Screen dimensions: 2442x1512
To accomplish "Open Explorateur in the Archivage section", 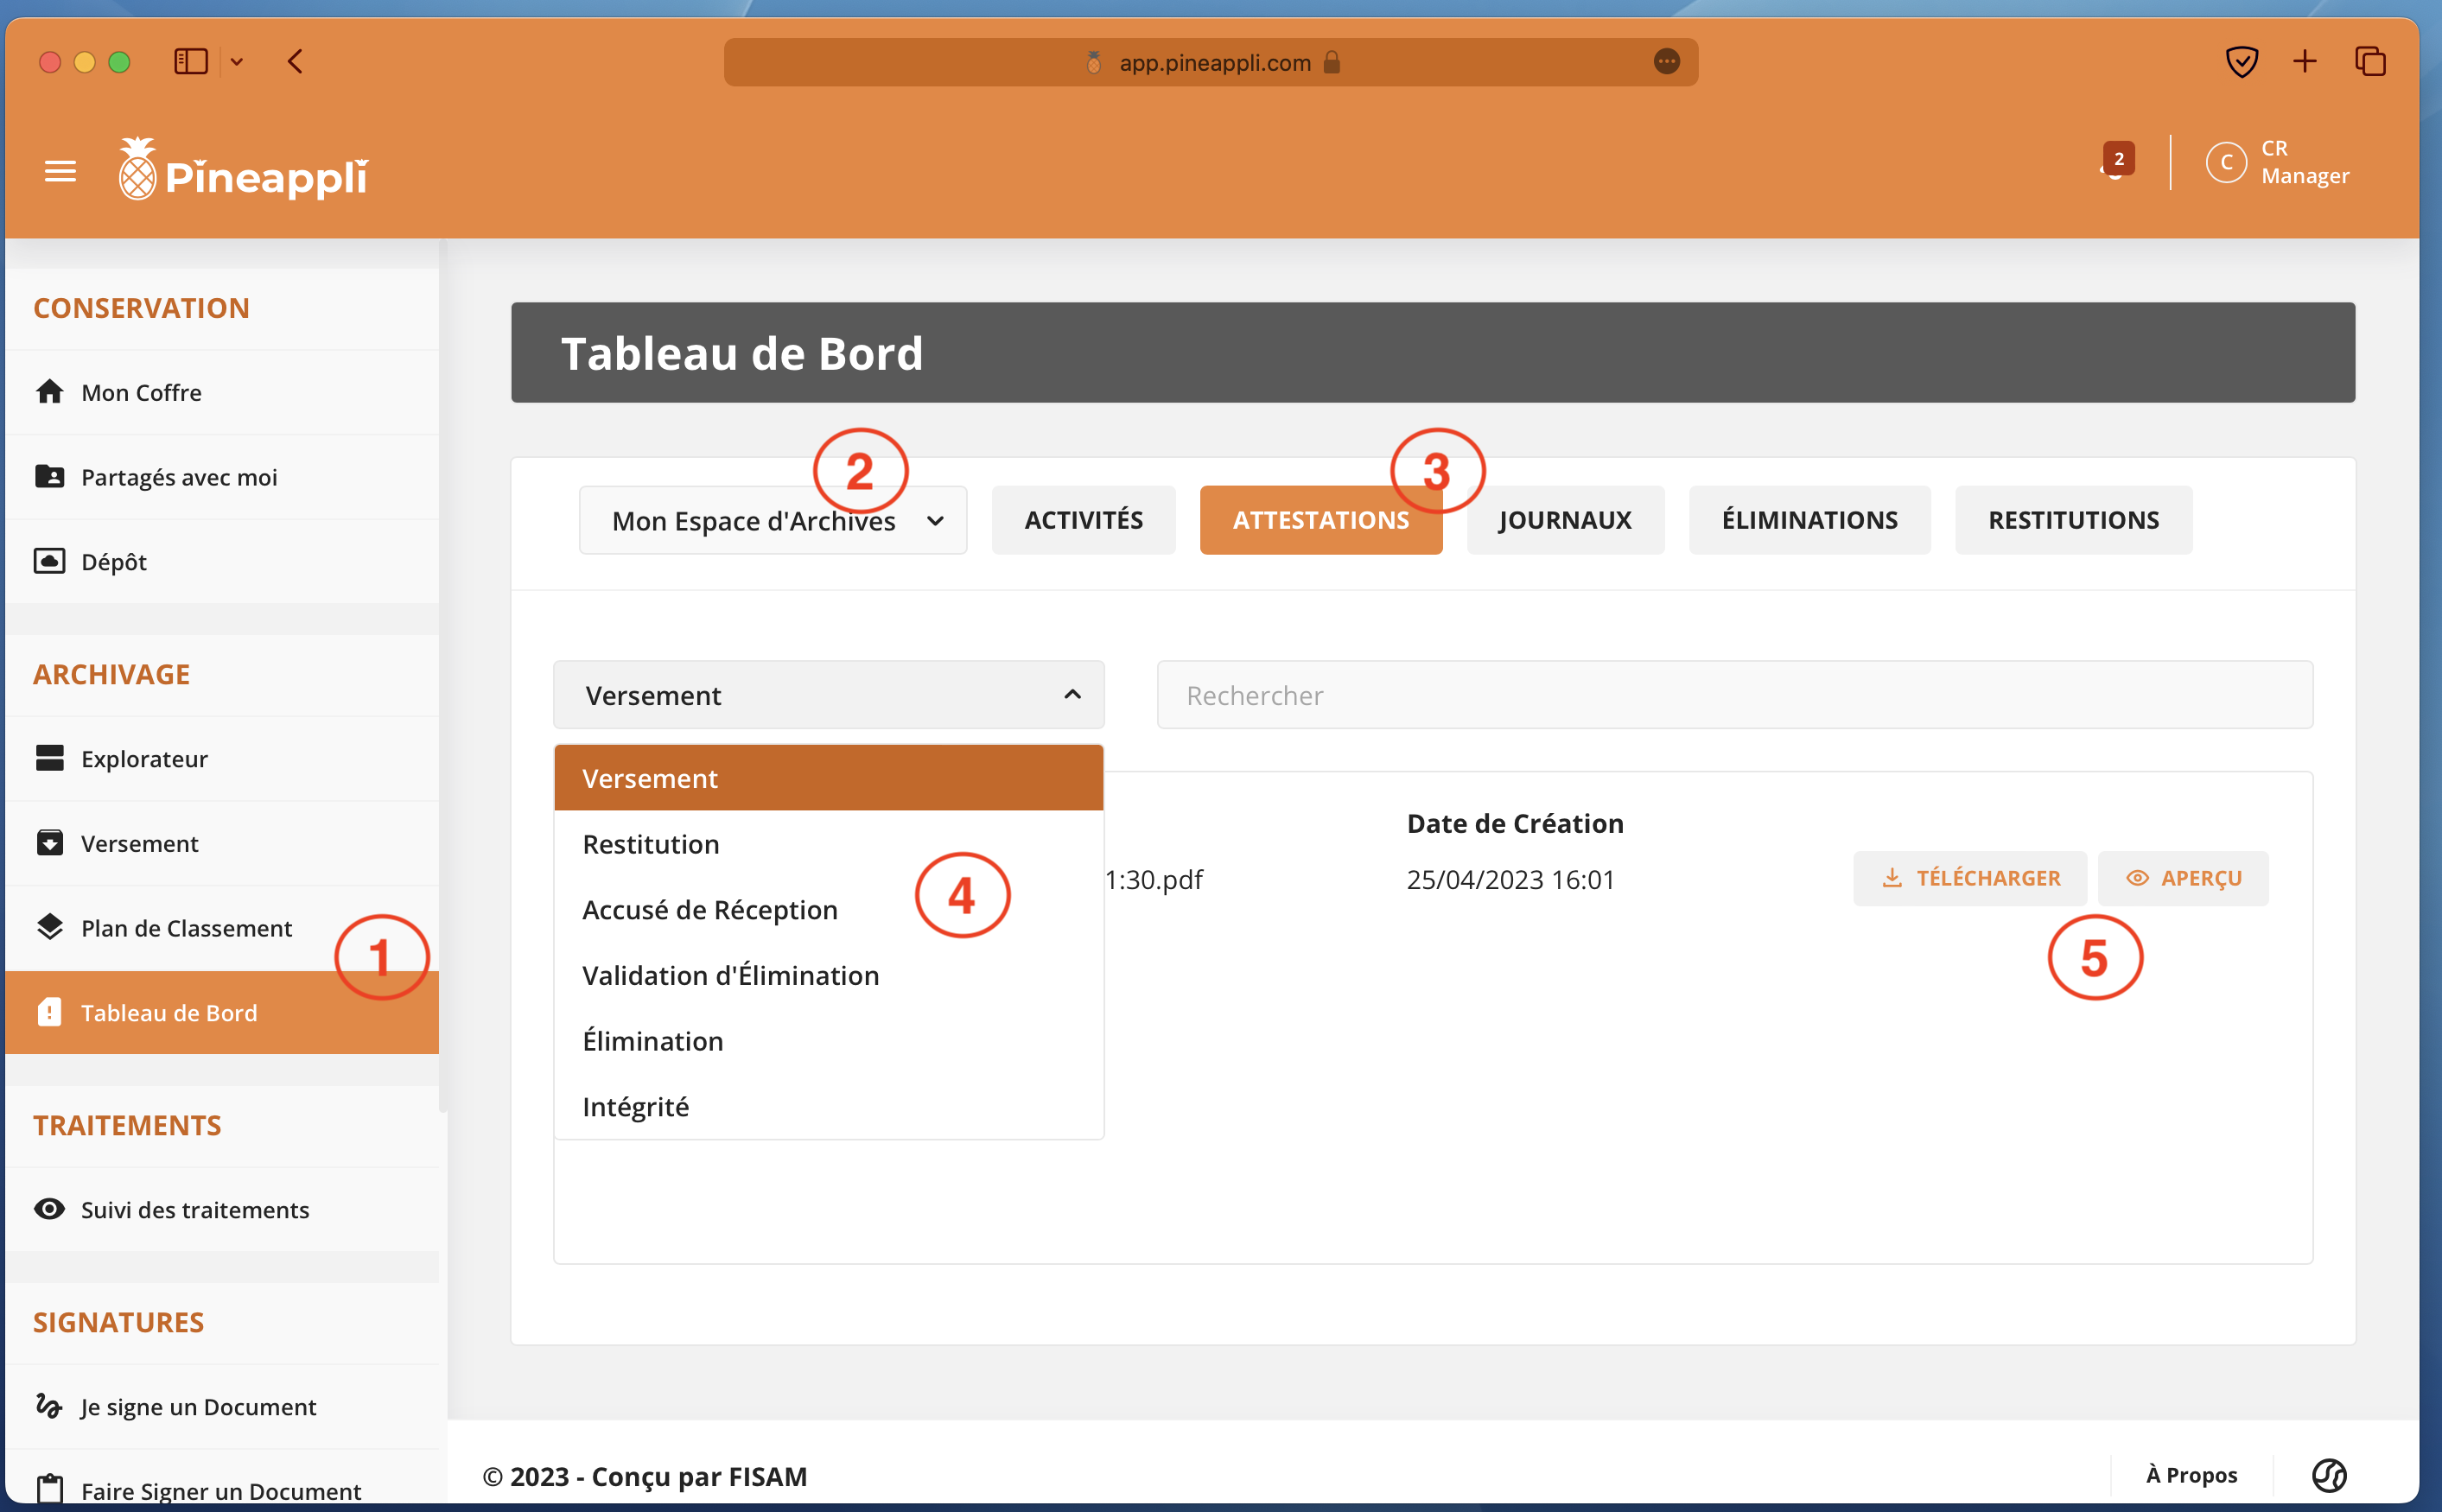I will coord(144,759).
